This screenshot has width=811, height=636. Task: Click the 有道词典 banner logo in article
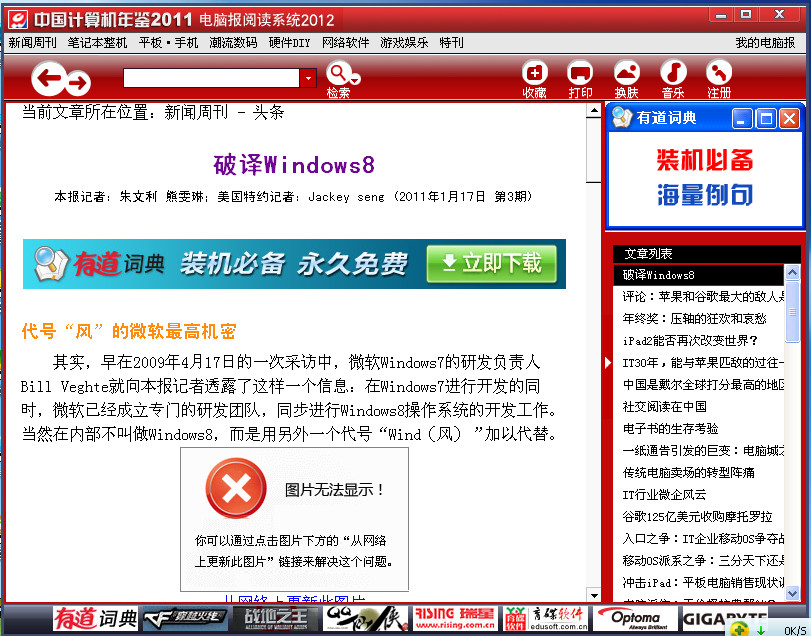click(x=99, y=264)
